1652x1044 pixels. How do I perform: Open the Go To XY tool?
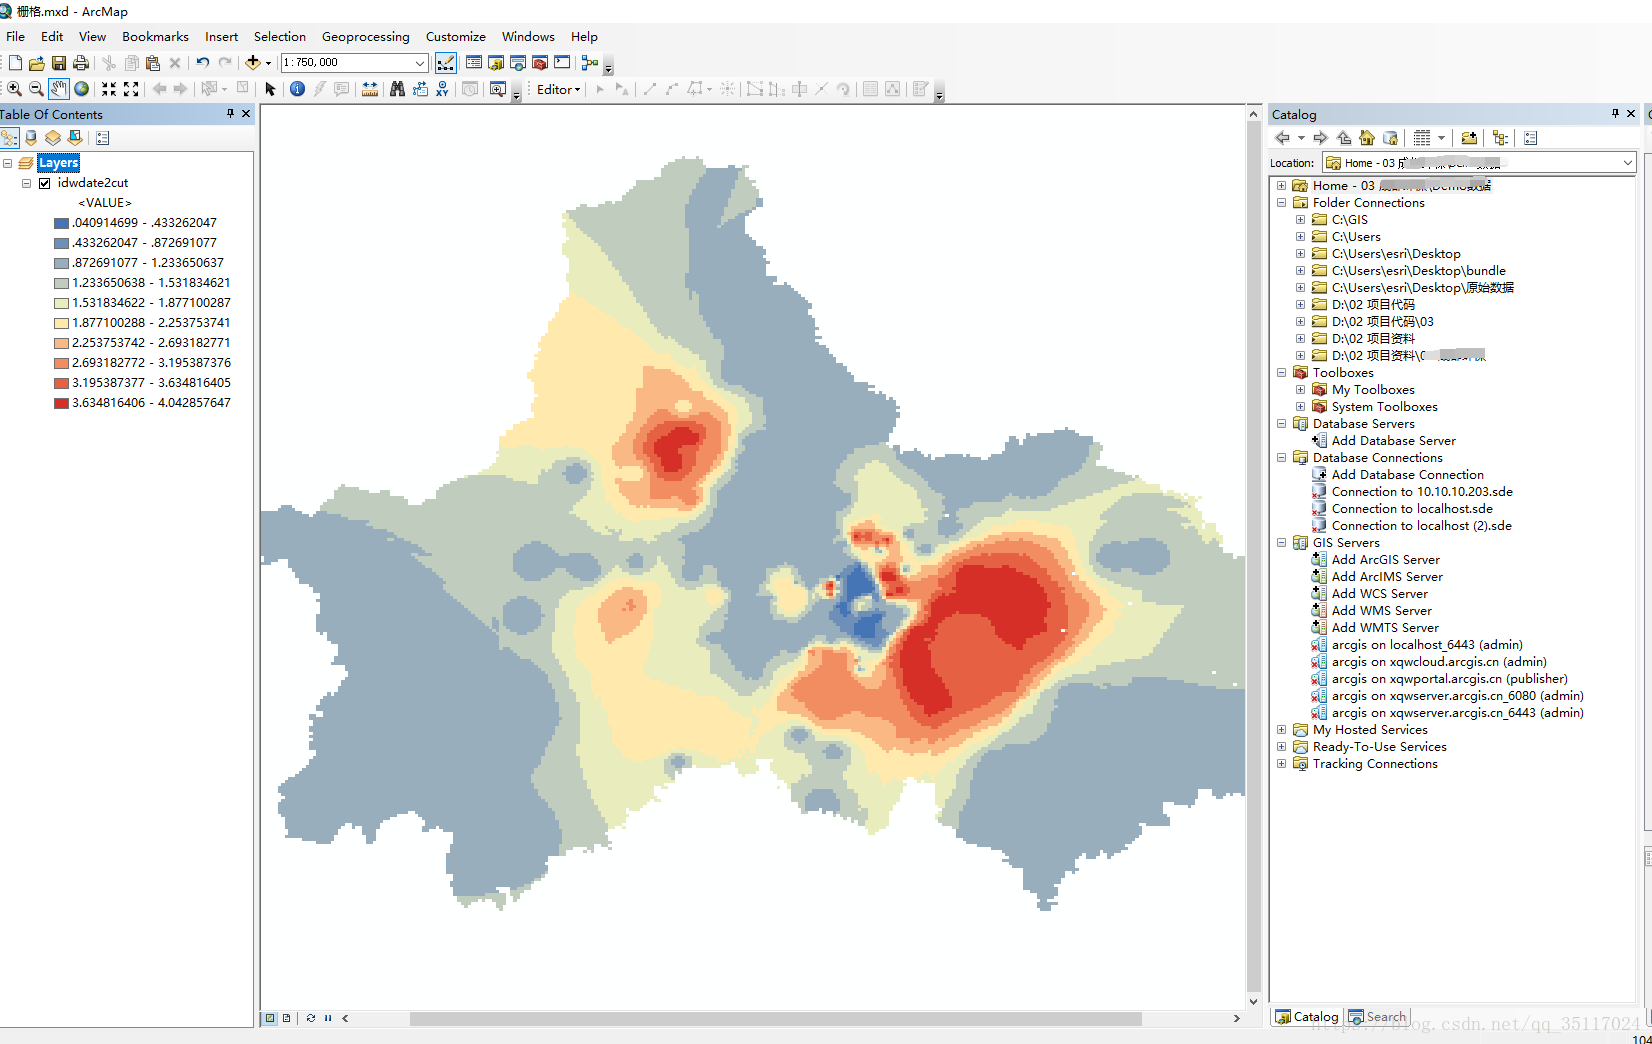pos(442,89)
